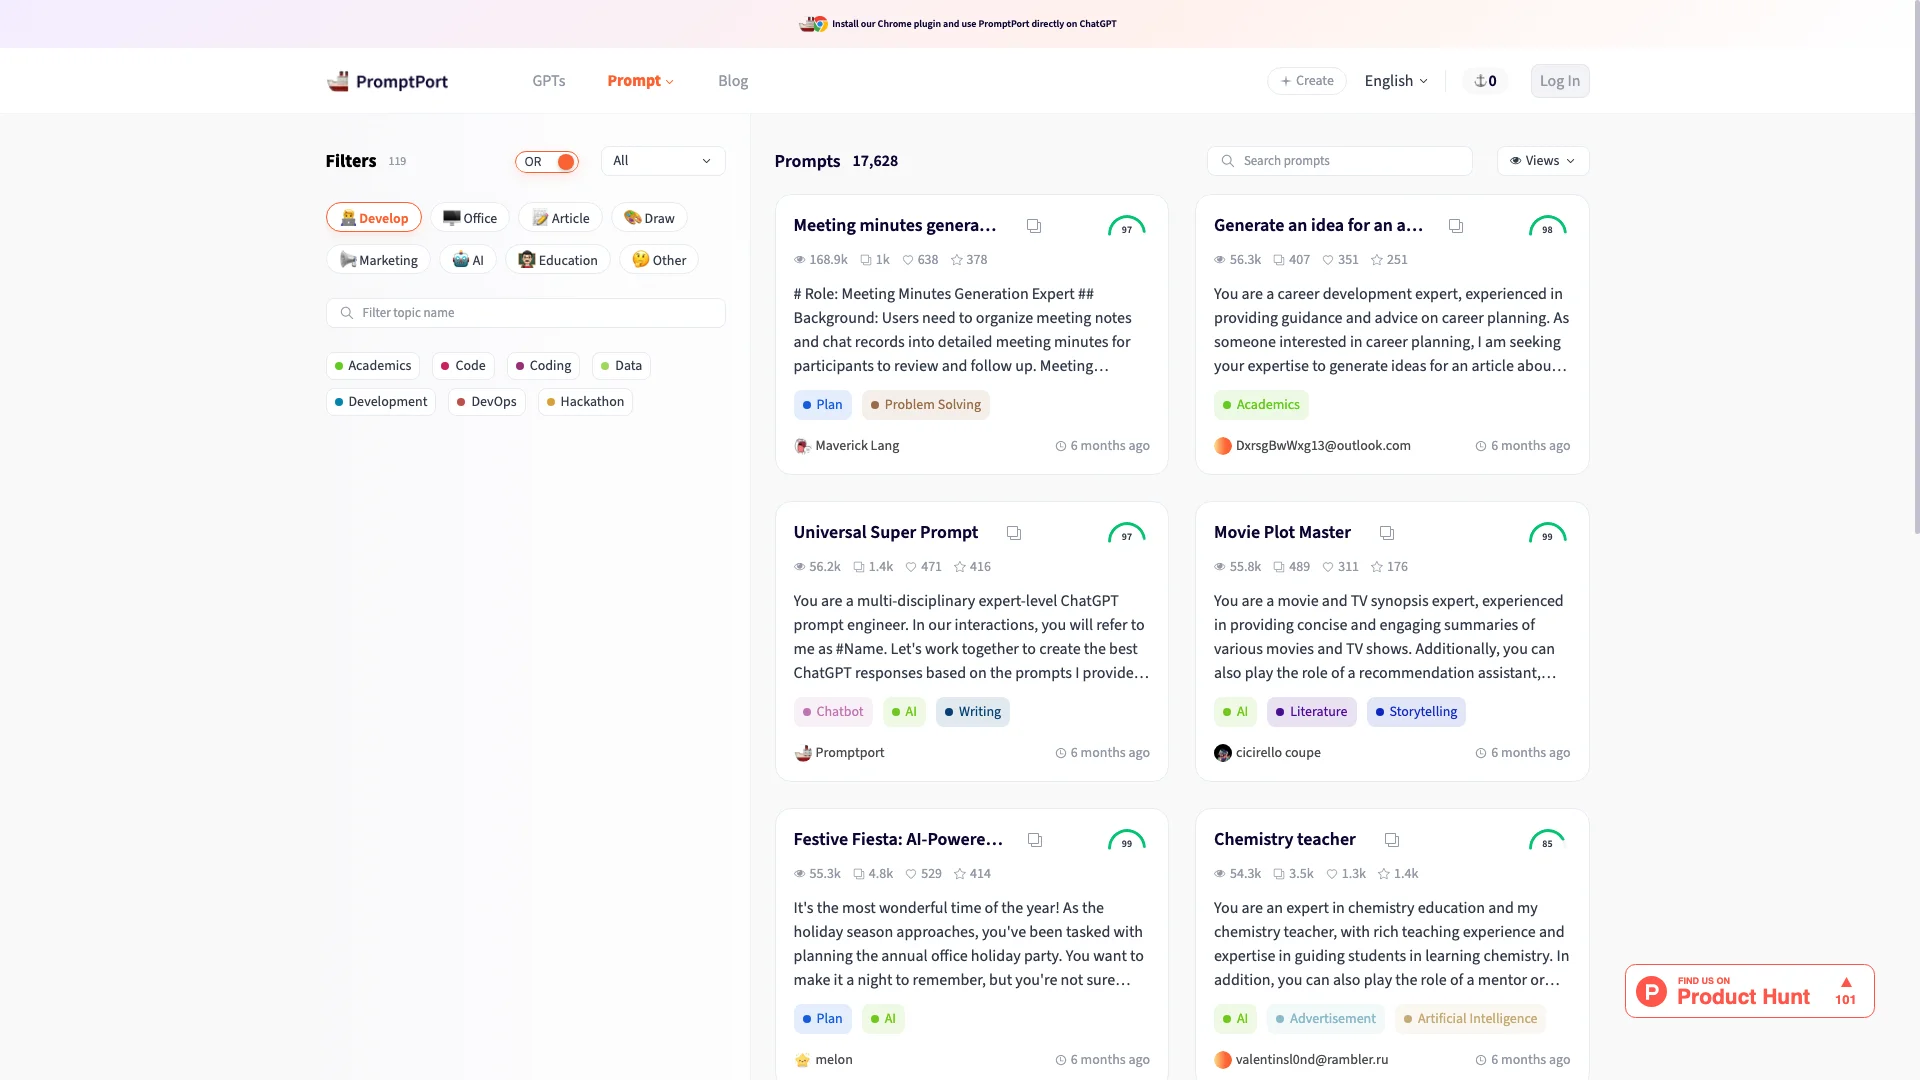
Task: Click the Search prompts field
Action: [1340, 161]
